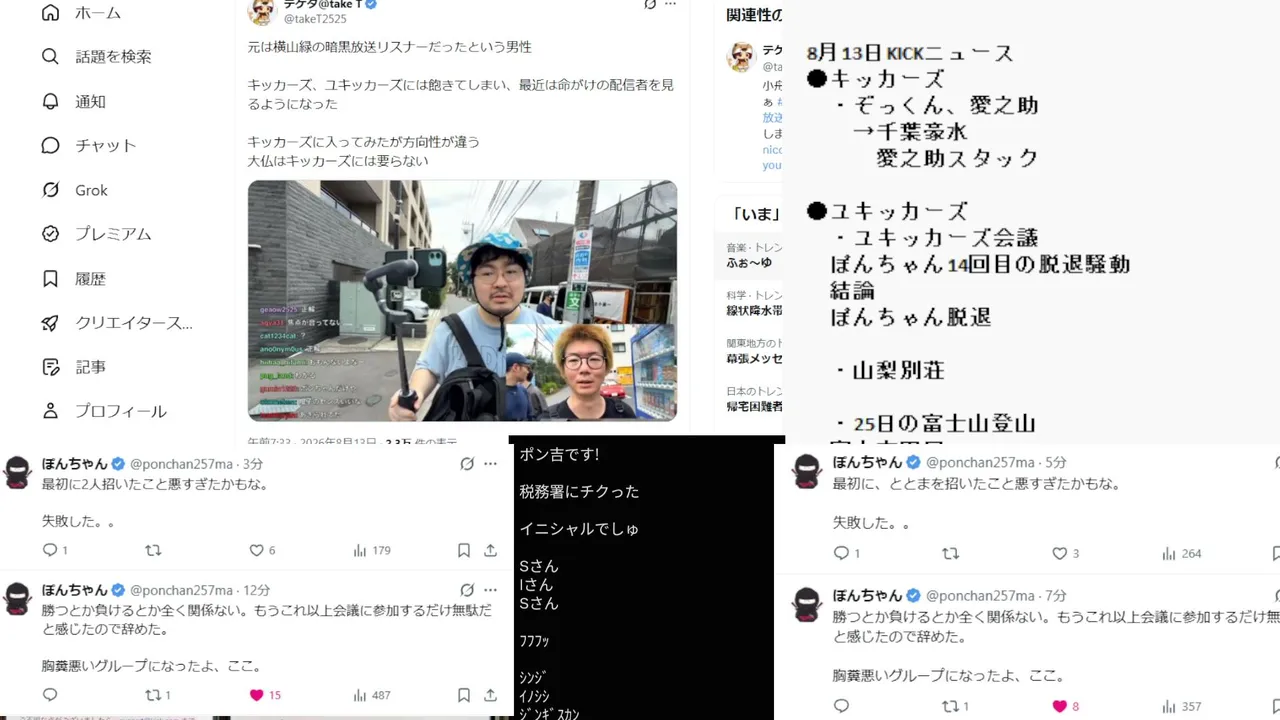Repost the 12分 ぽんちゃん post
1280x720 pixels.
coord(153,695)
